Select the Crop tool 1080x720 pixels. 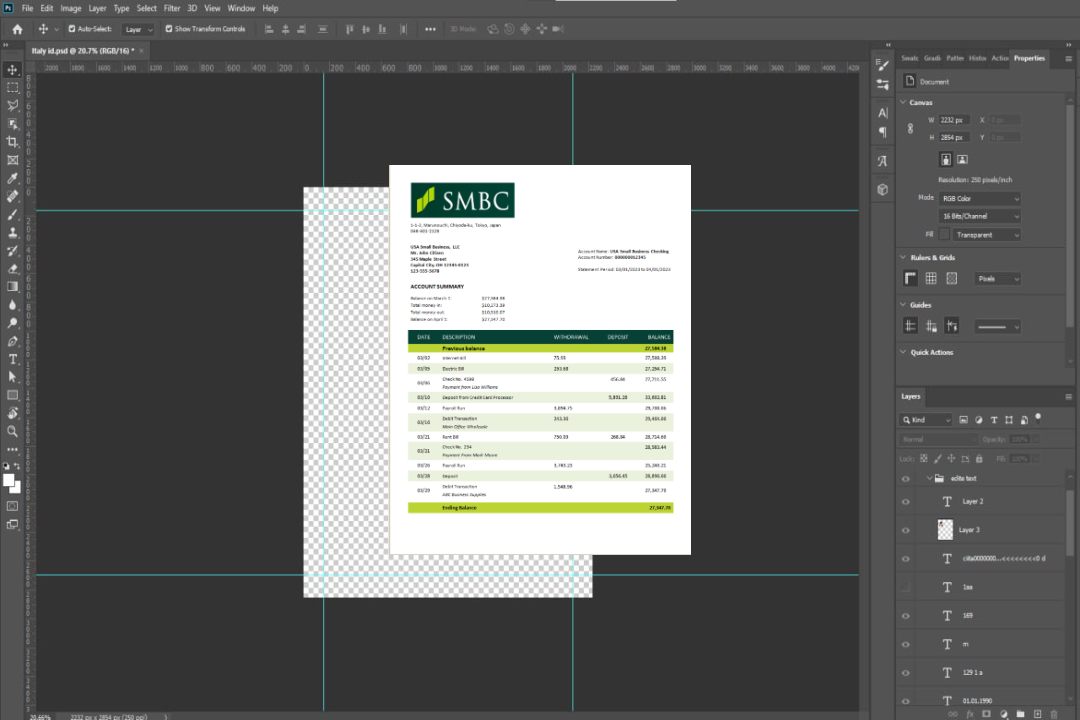click(12, 142)
